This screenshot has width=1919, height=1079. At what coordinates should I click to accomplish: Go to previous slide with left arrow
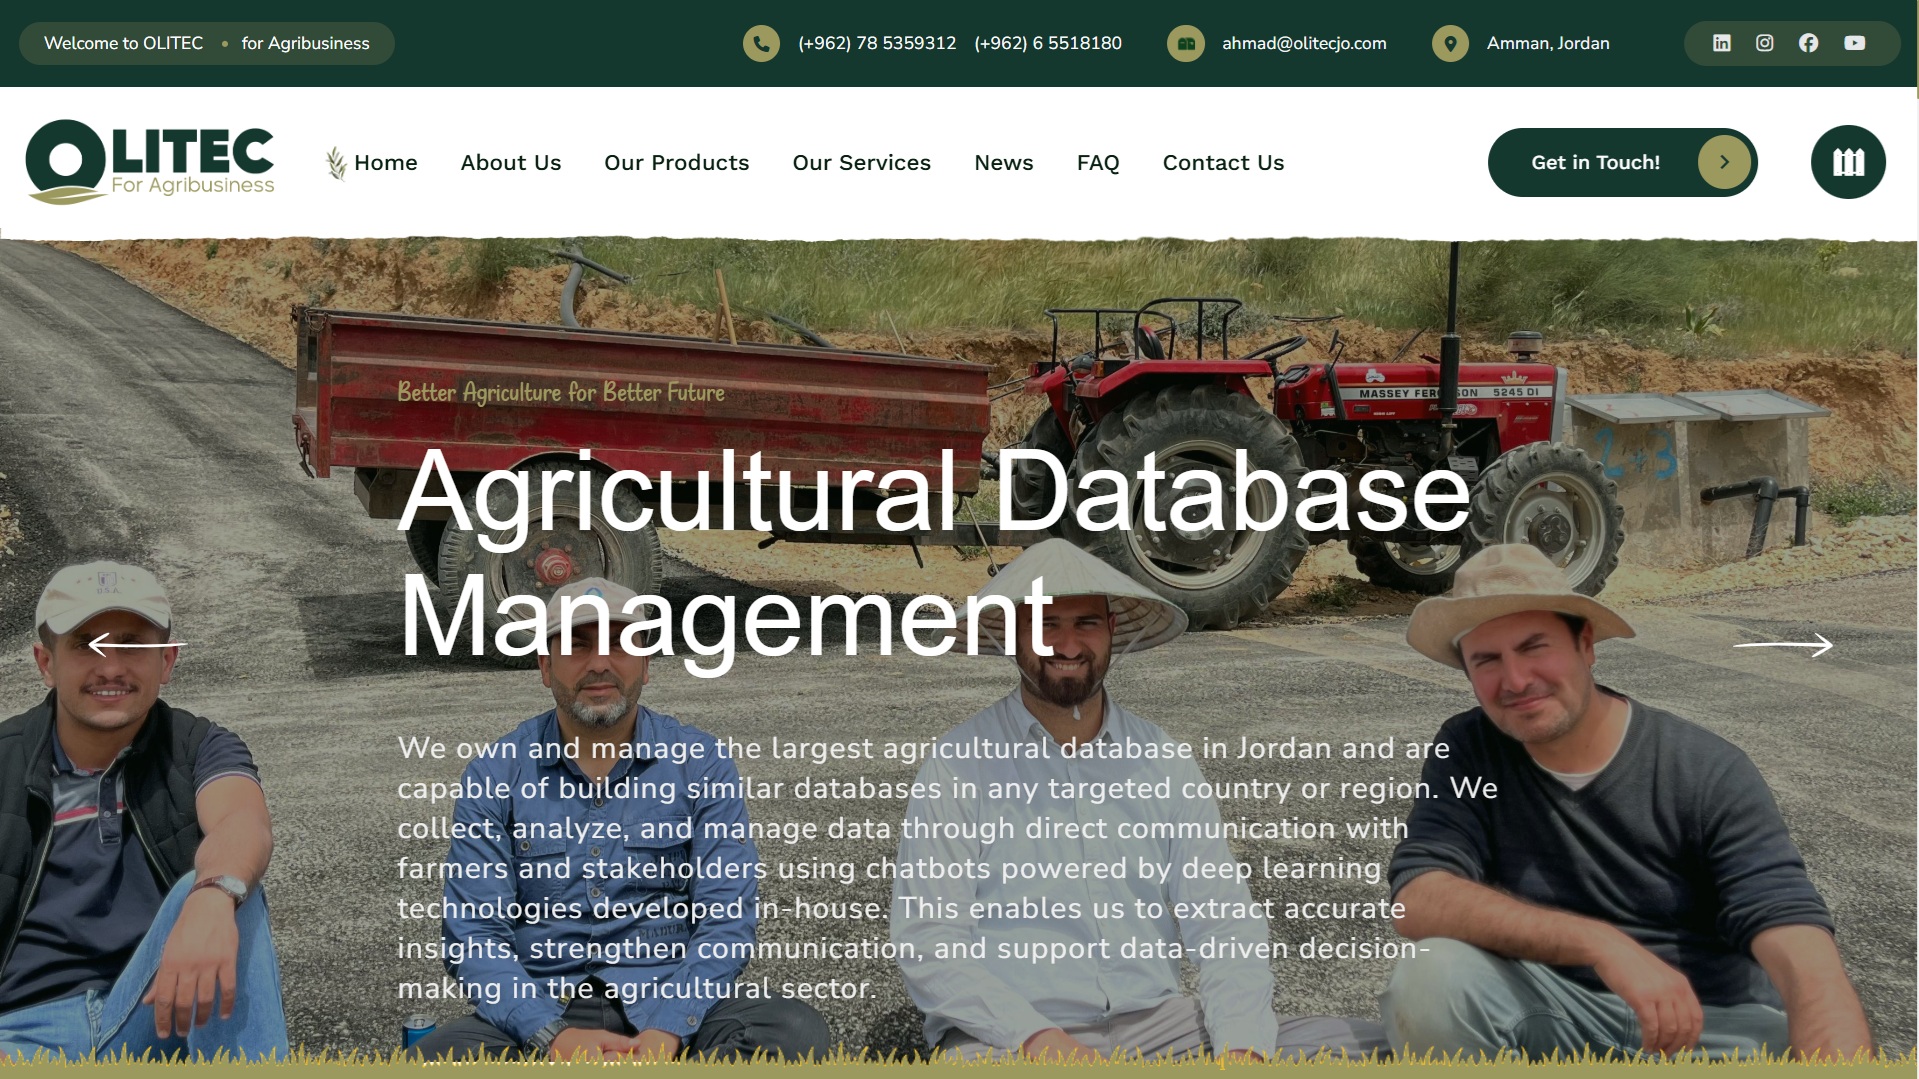pos(137,645)
